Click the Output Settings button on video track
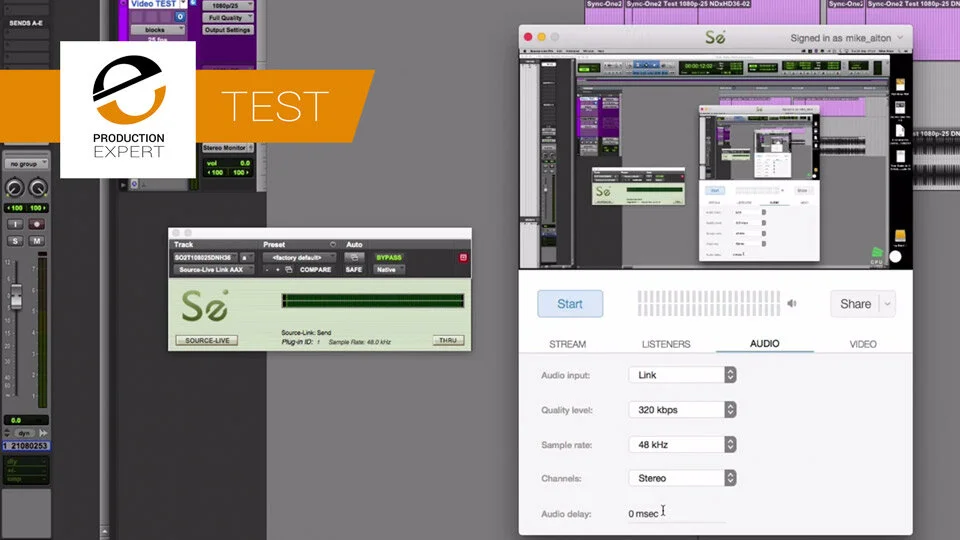This screenshot has height=540, width=960. click(228, 29)
